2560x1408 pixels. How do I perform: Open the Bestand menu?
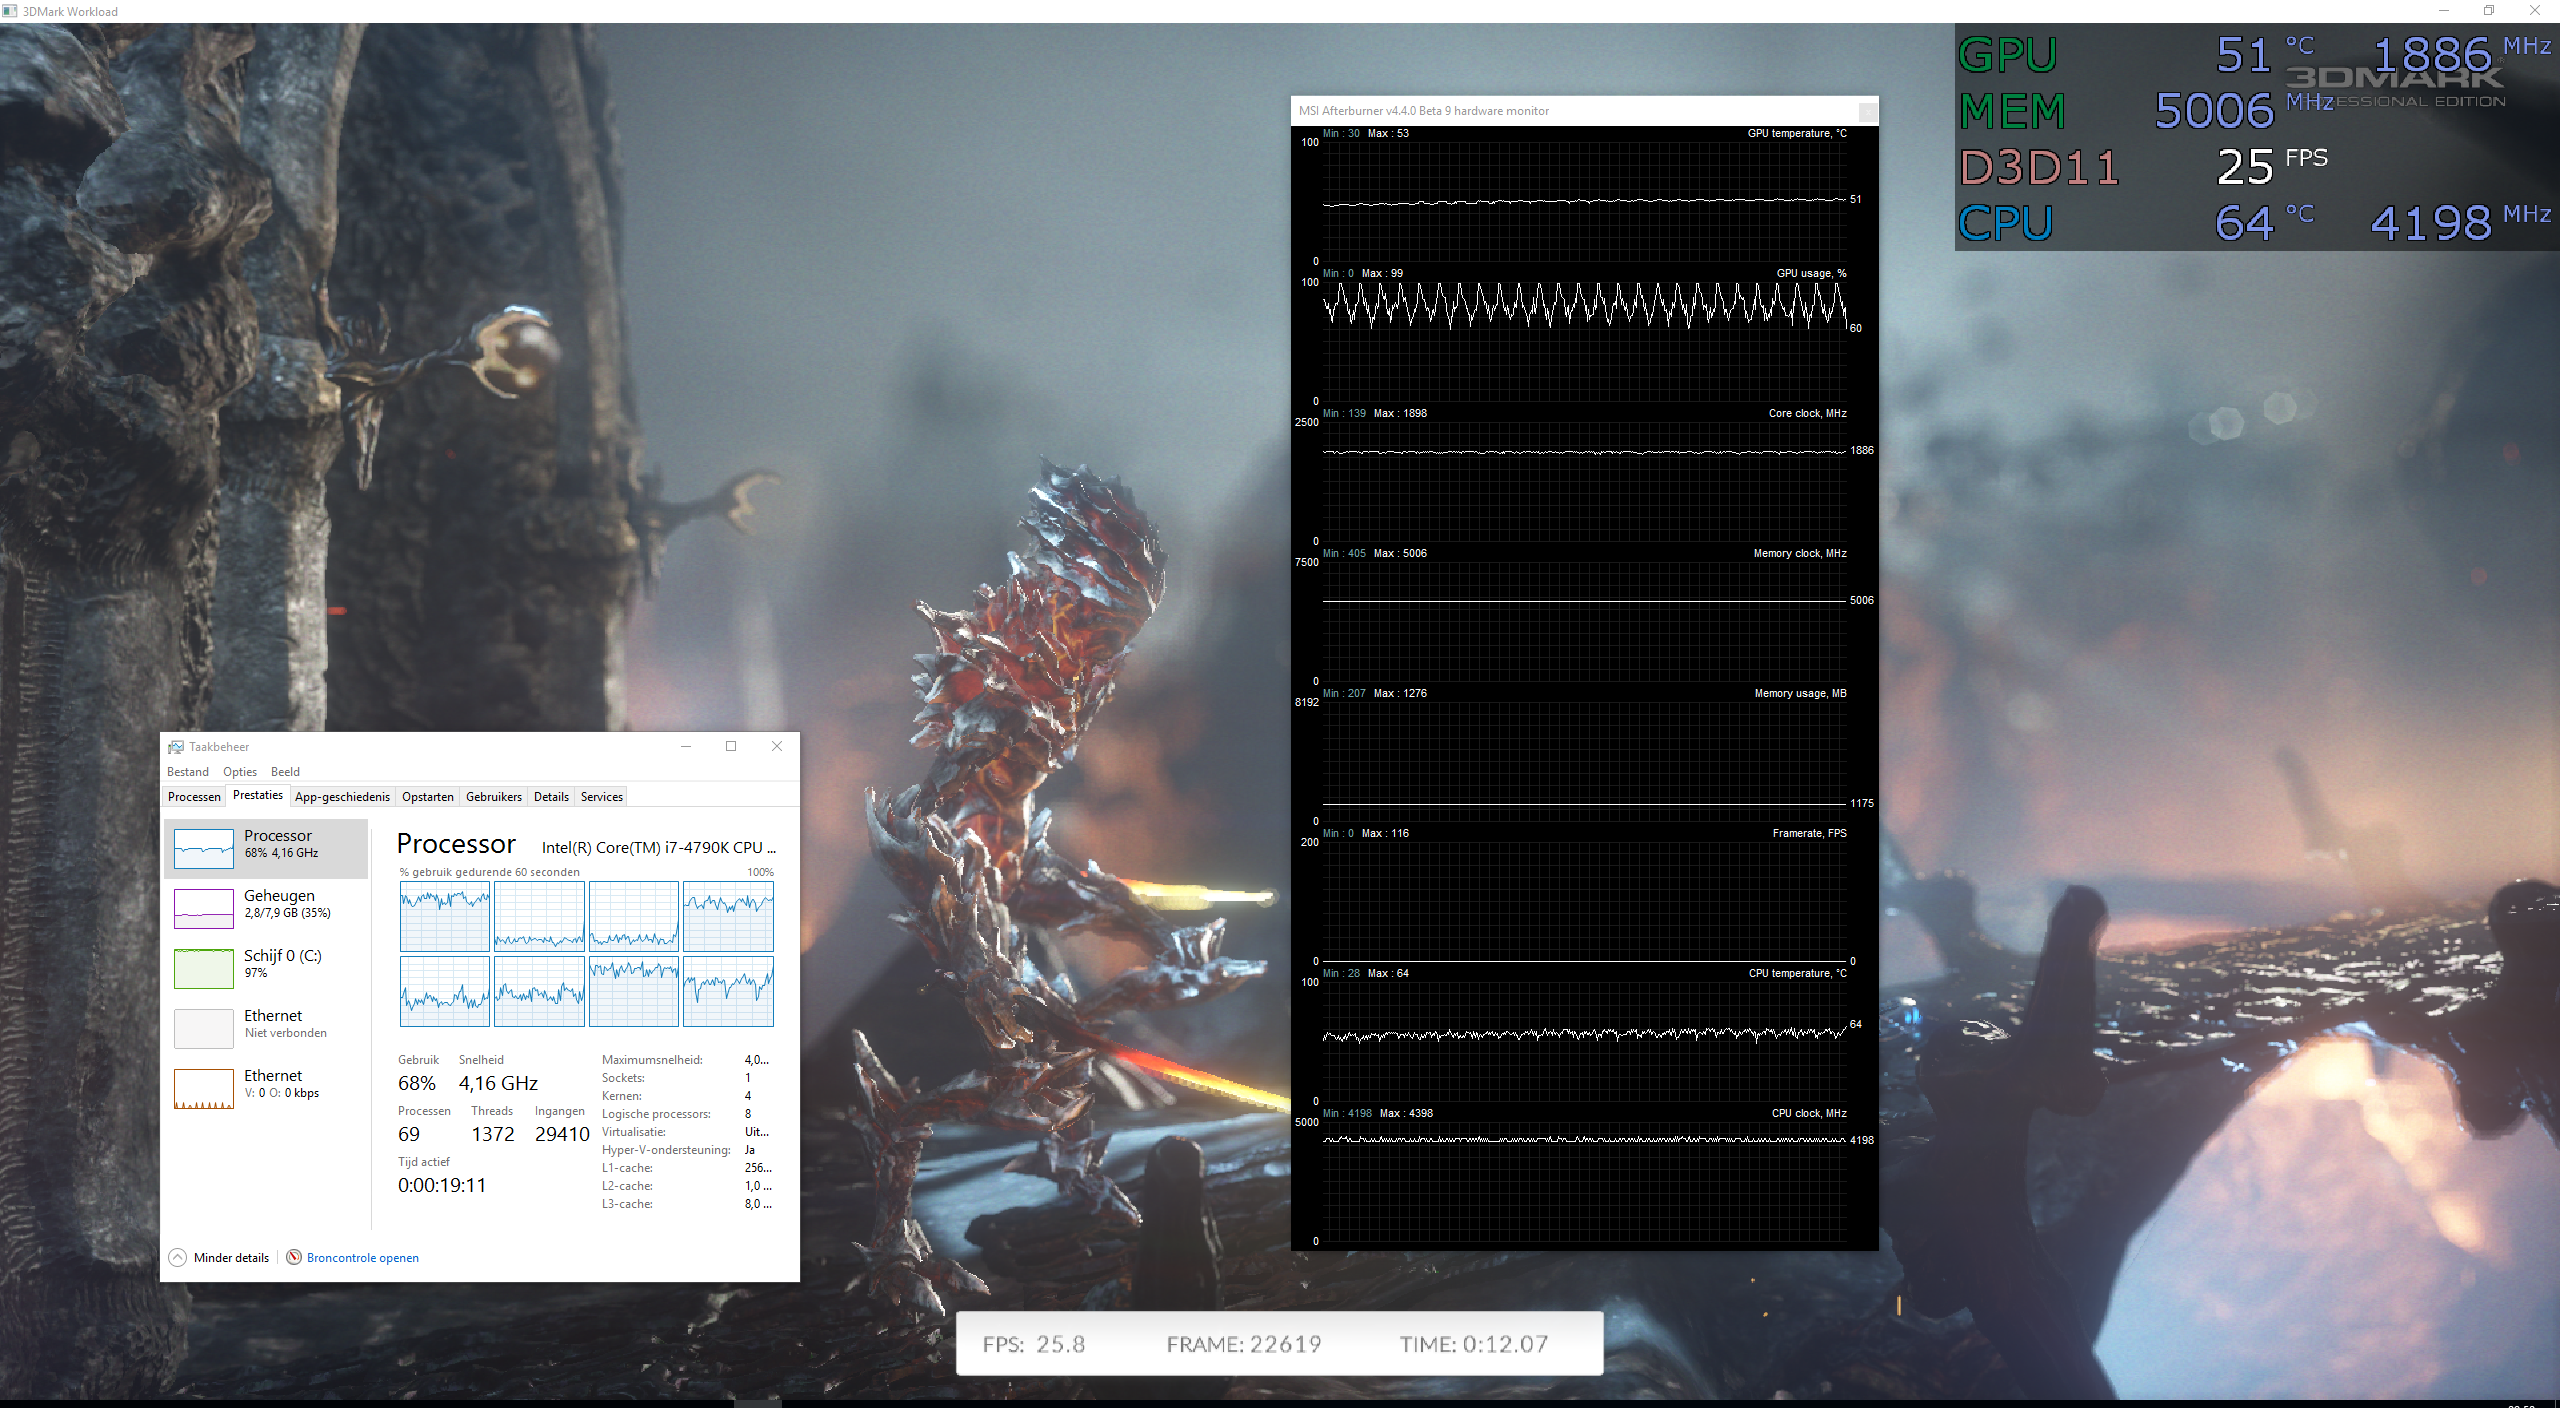(x=188, y=772)
